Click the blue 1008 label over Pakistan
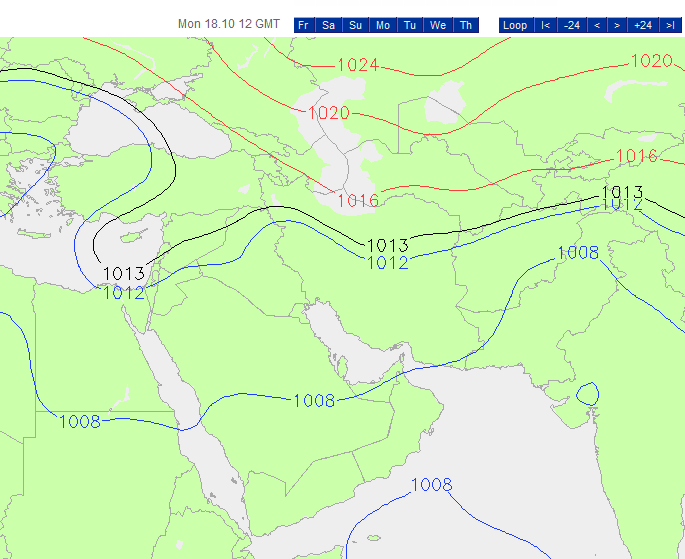Viewport: 685px width, 559px height. click(x=578, y=252)
